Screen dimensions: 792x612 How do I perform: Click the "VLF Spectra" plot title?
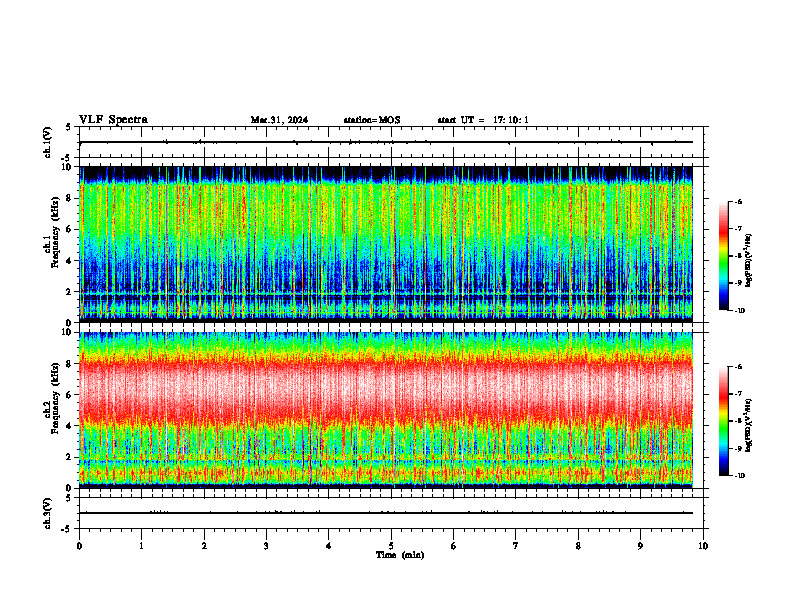113,120
